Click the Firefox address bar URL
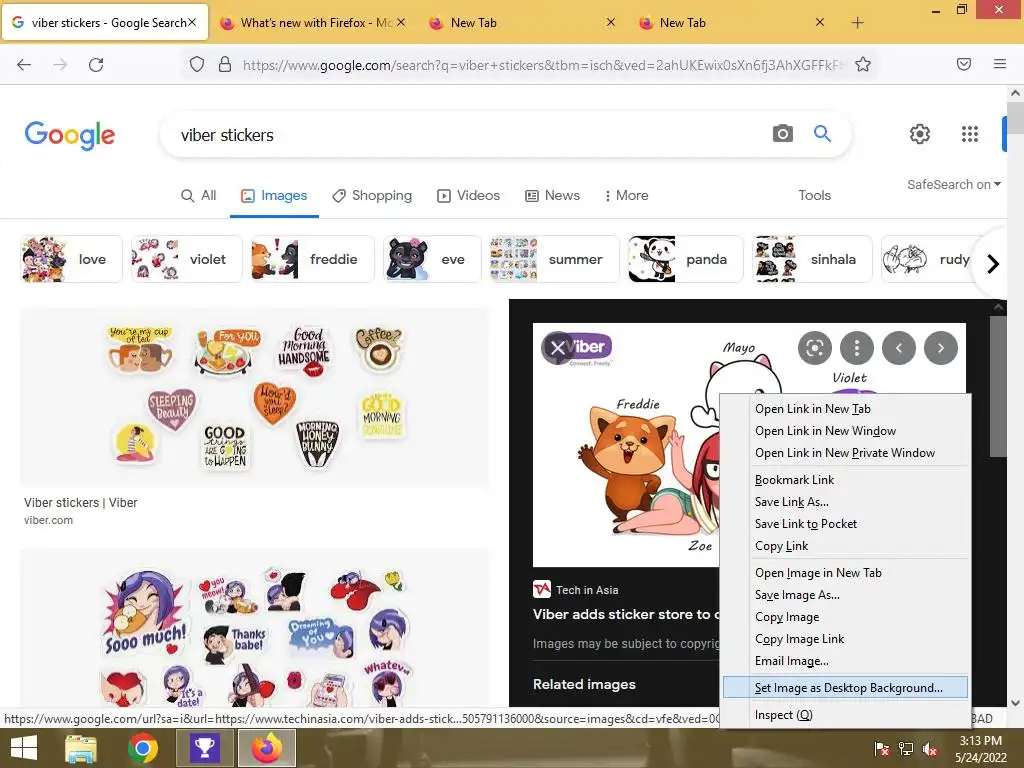1024x768 pixels. click(x=542, y=65)
